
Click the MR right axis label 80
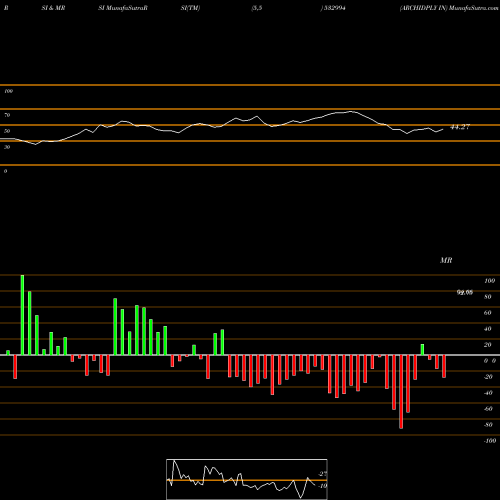click(488, 297)
